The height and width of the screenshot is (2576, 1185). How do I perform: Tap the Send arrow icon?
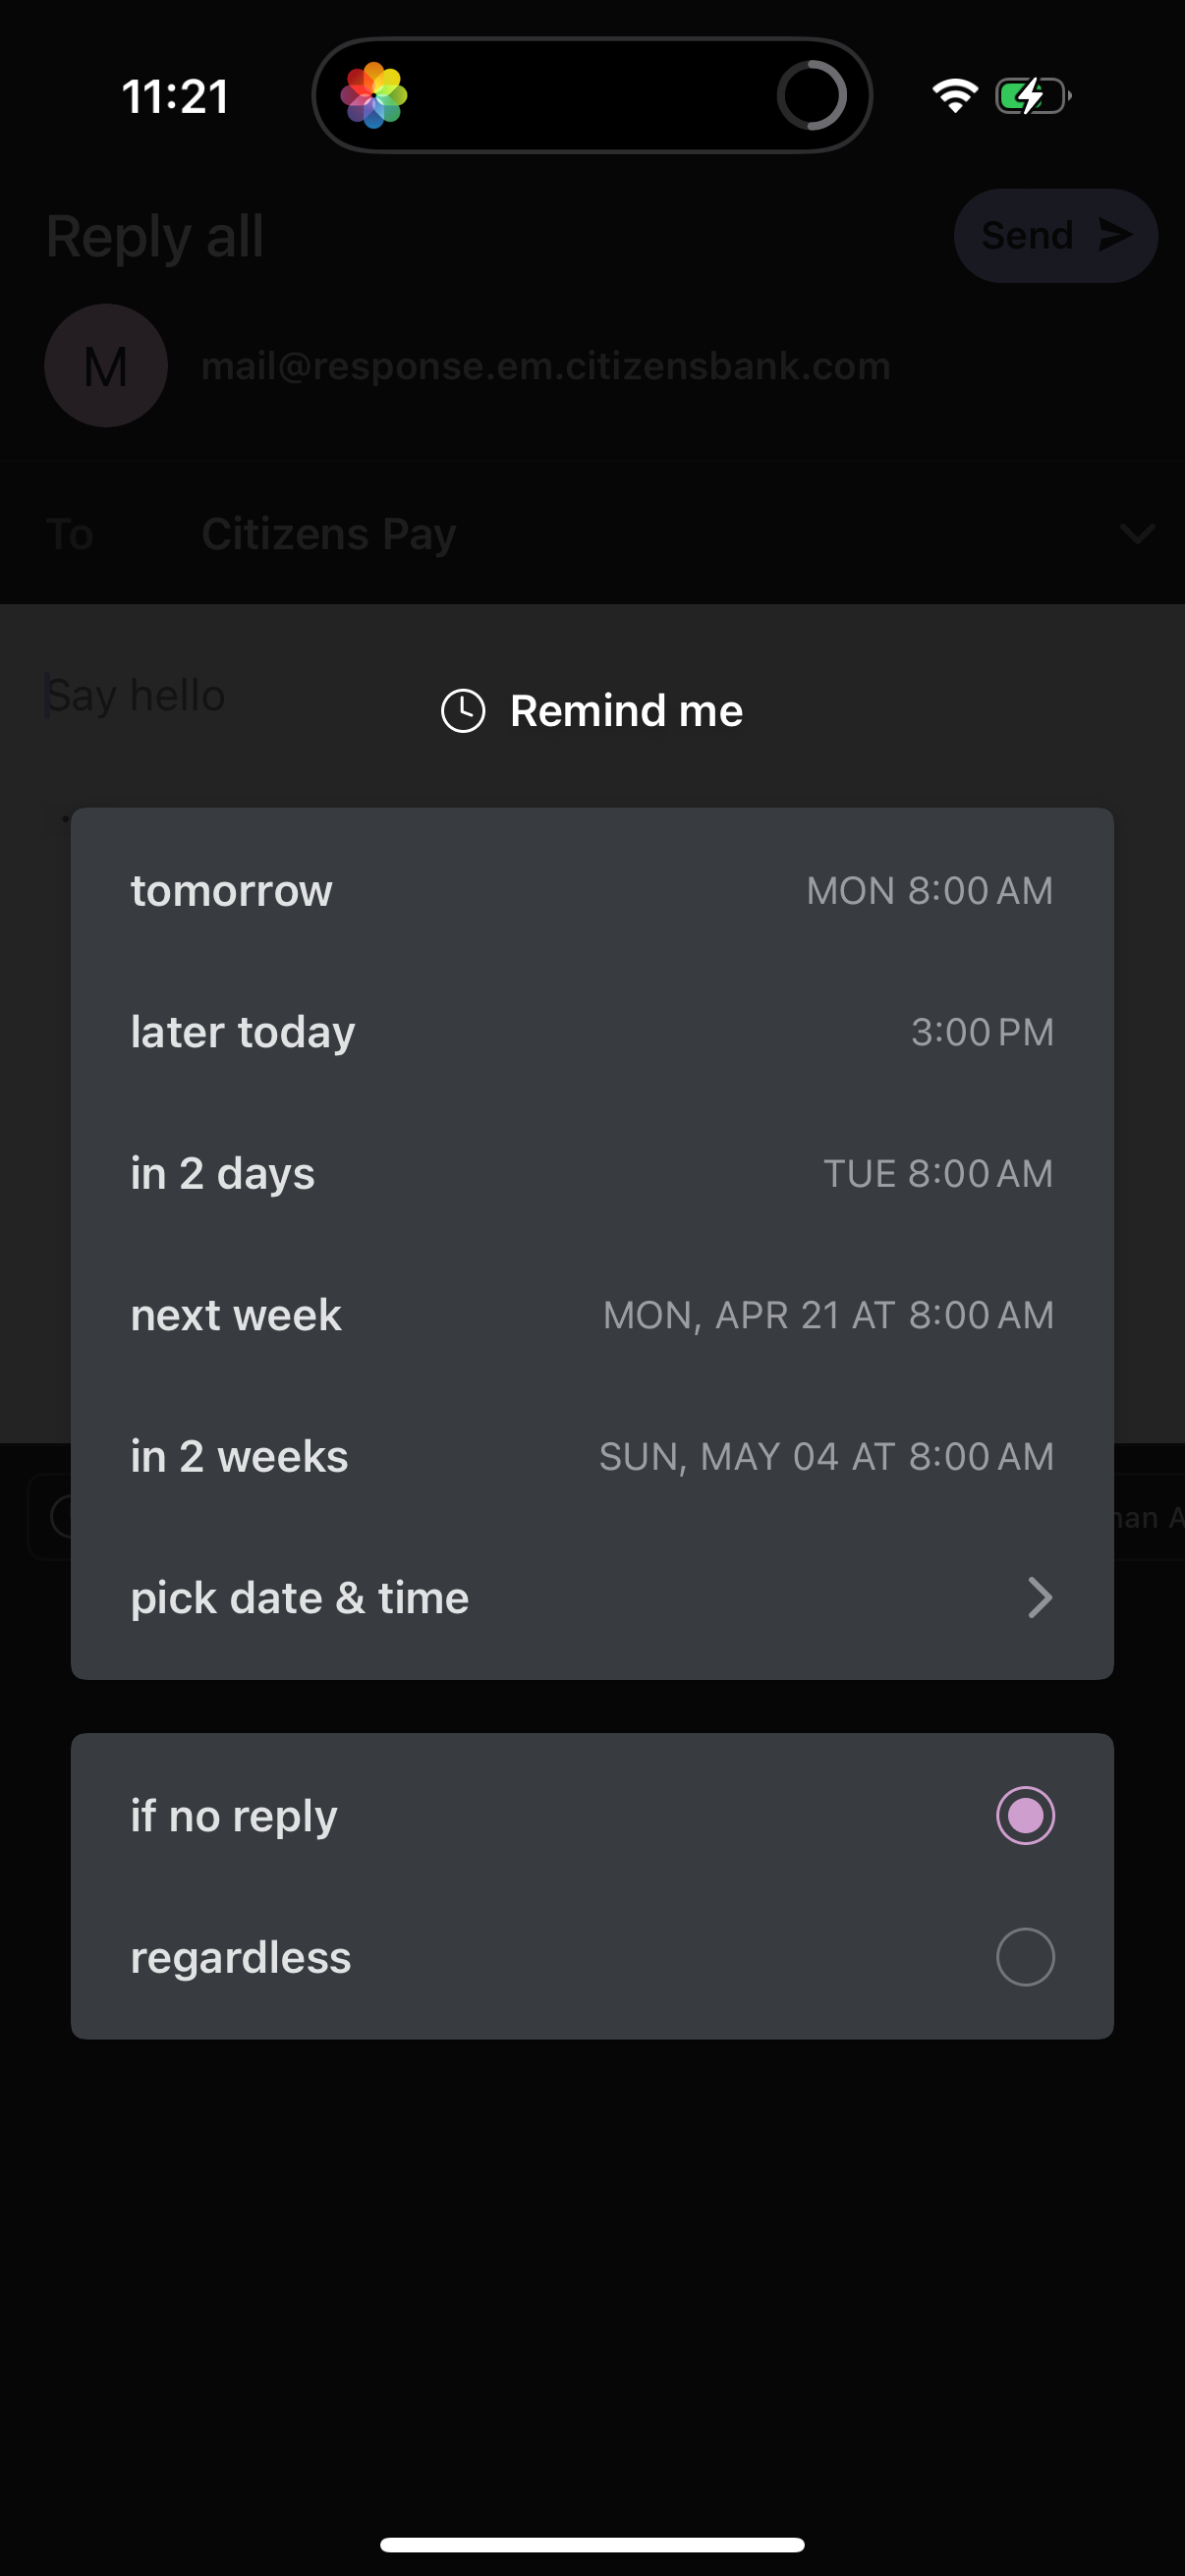(1115, 235)
